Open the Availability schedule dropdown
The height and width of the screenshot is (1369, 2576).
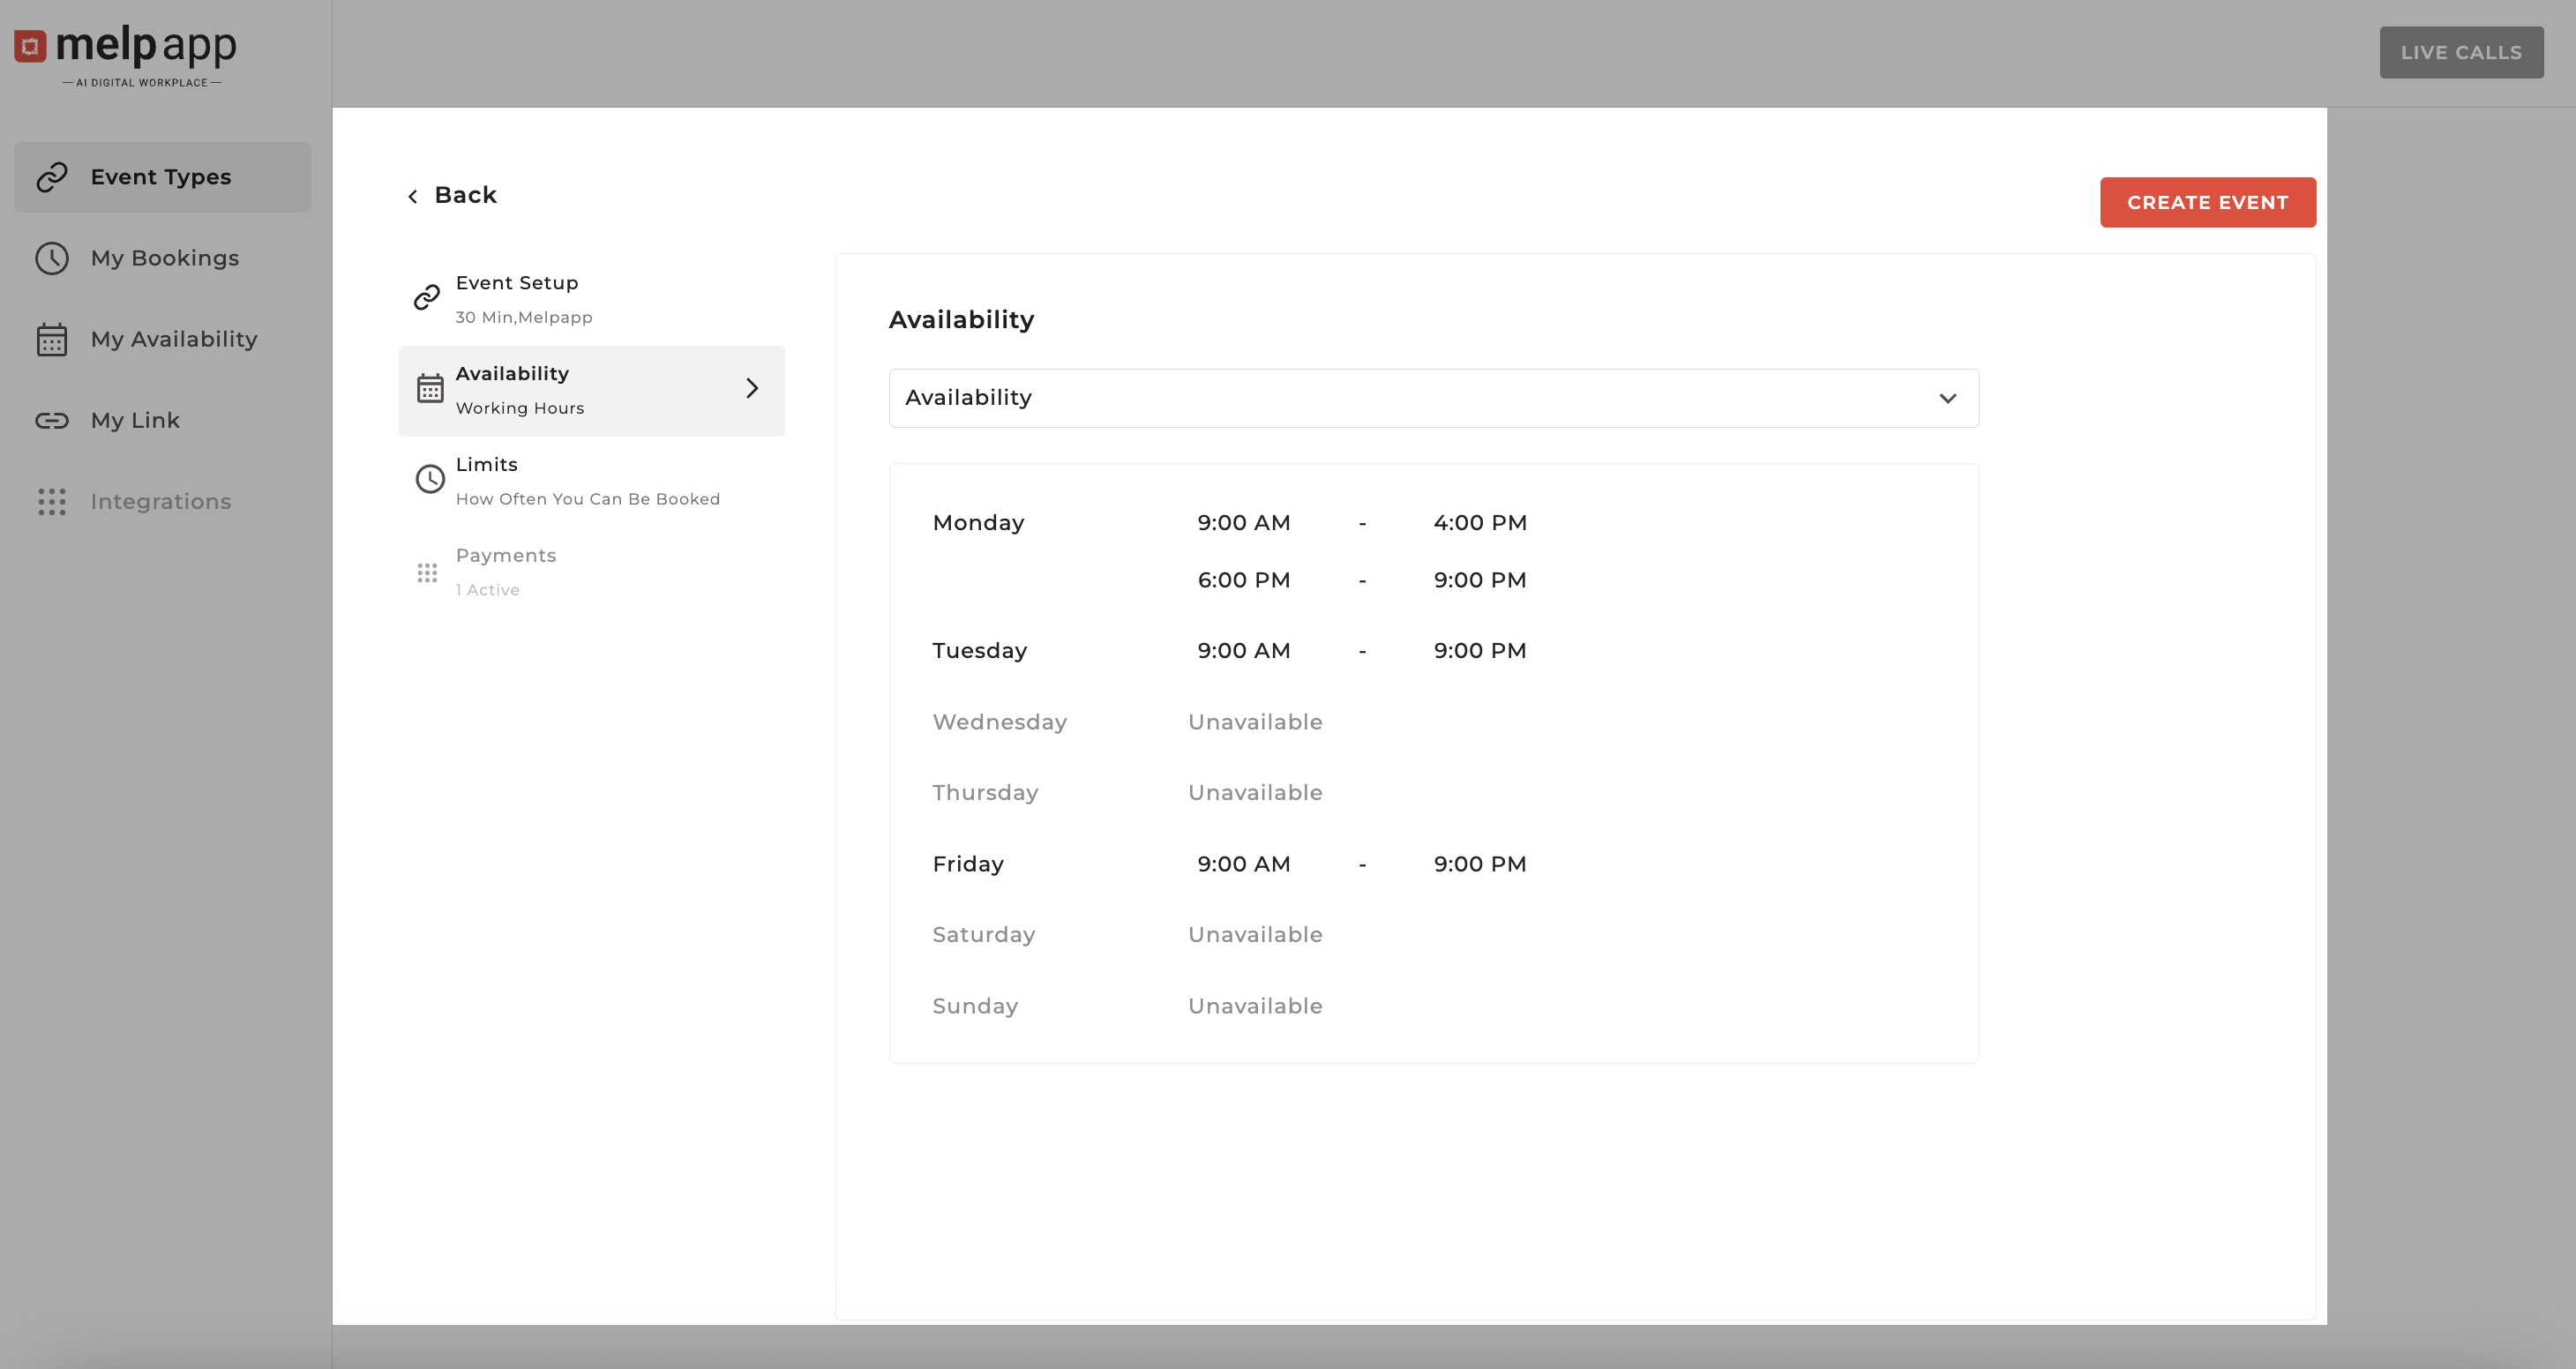coord(1432,398)
